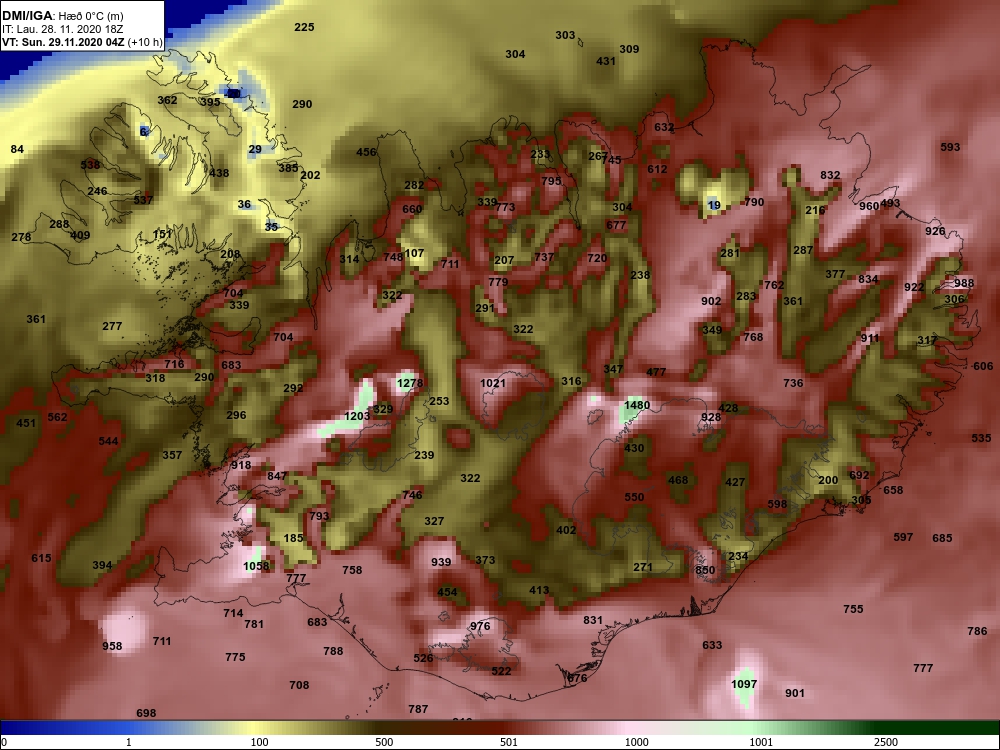Click the map value '786'
This screenshot has height=750, width=1000.
click(977, 631)
